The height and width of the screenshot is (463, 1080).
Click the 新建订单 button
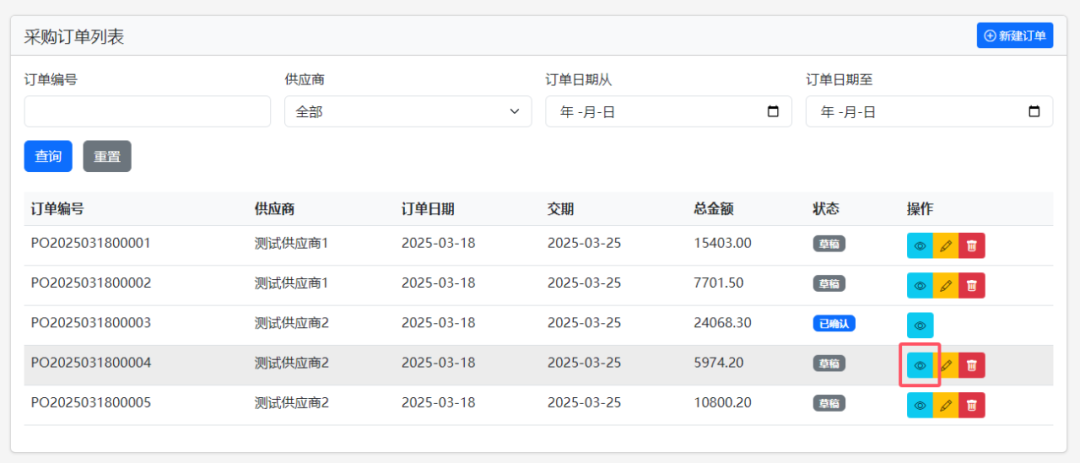coord(1015,36)
